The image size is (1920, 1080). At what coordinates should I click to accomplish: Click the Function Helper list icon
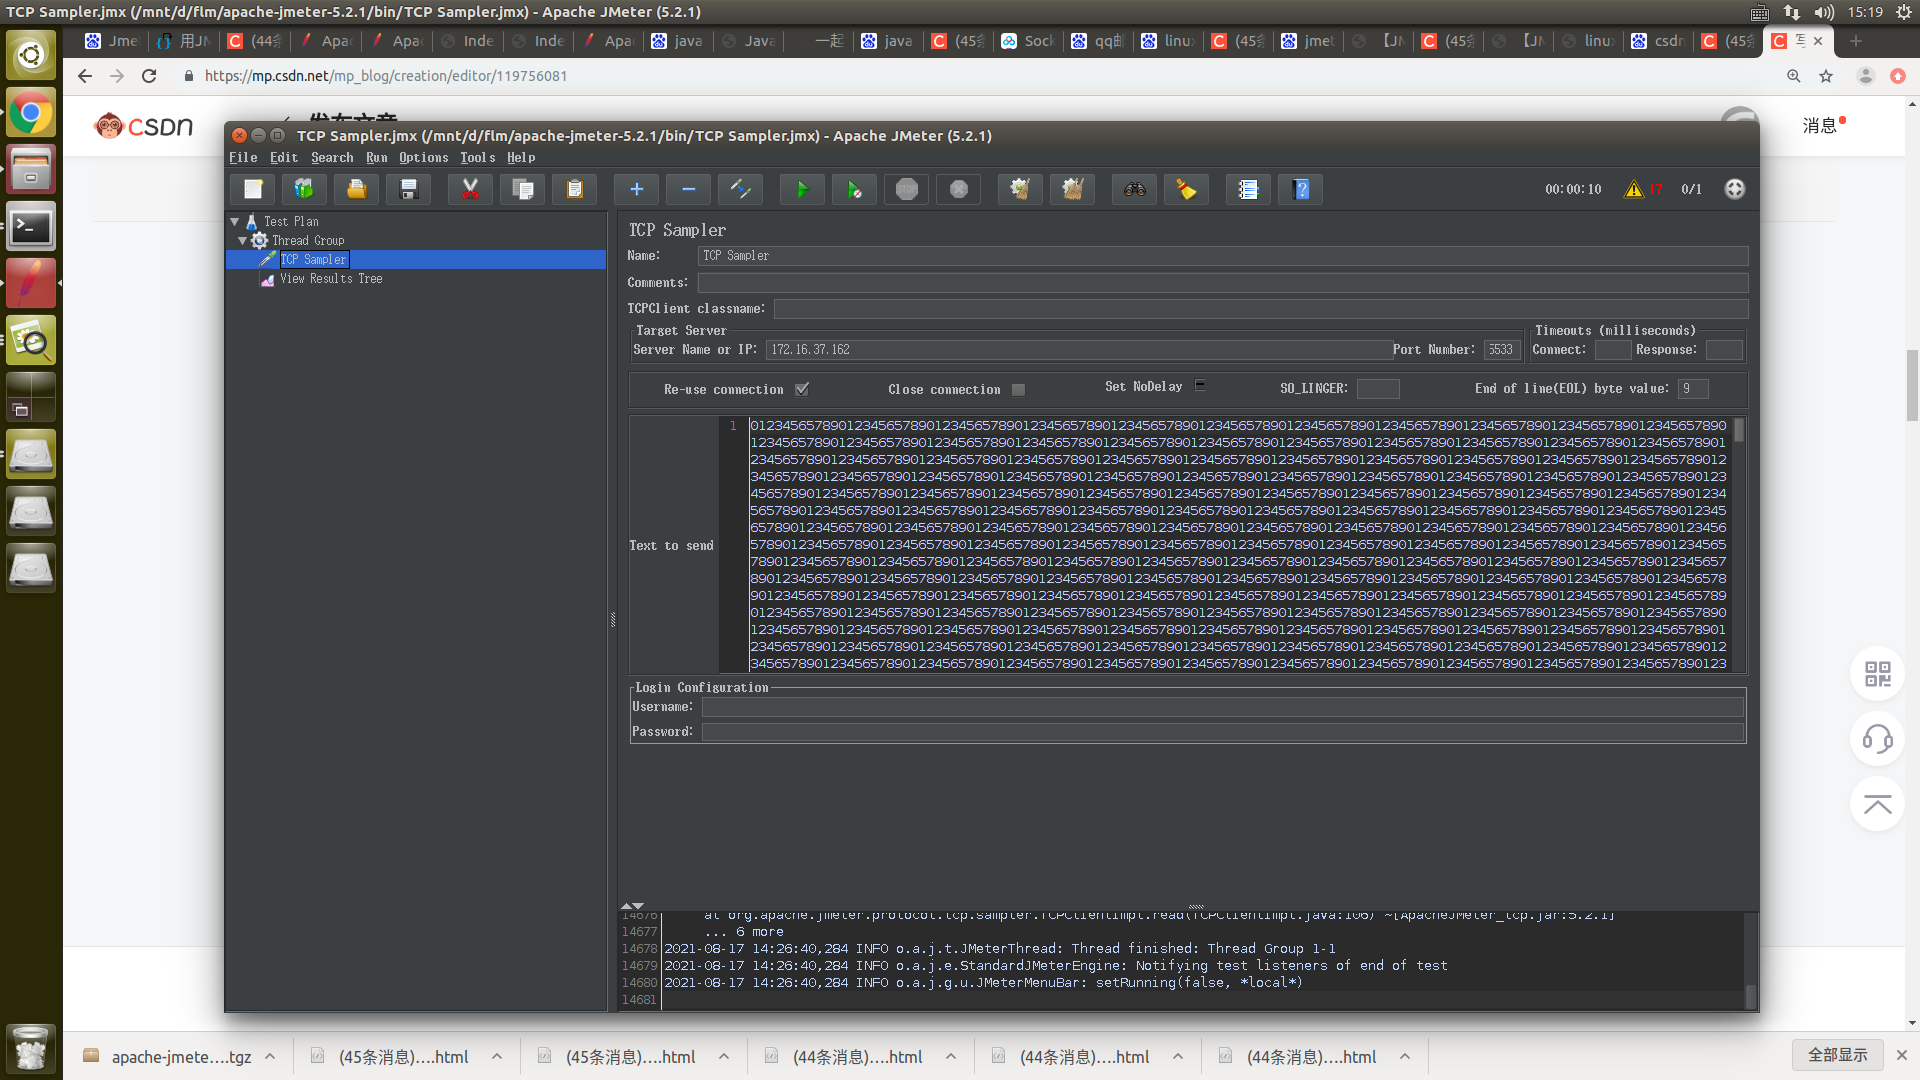[x=1247, y=189]
